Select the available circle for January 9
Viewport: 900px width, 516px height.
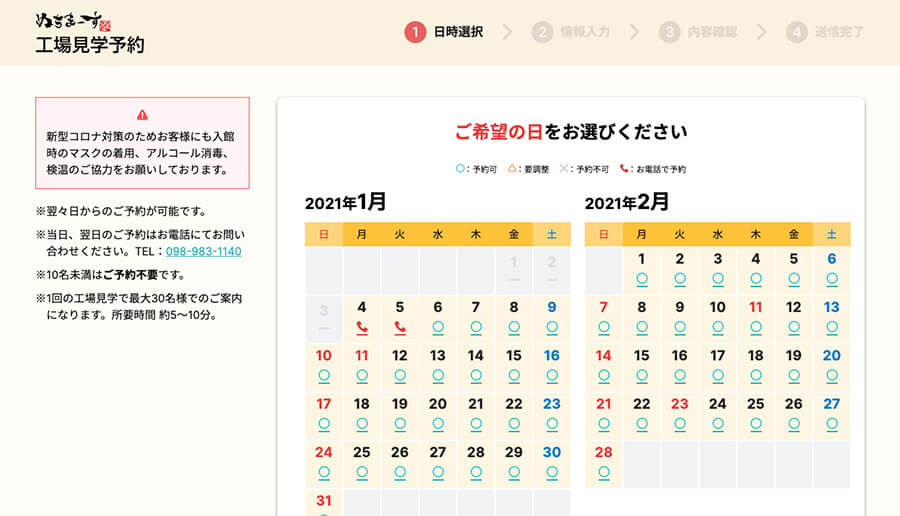point(552,327)
